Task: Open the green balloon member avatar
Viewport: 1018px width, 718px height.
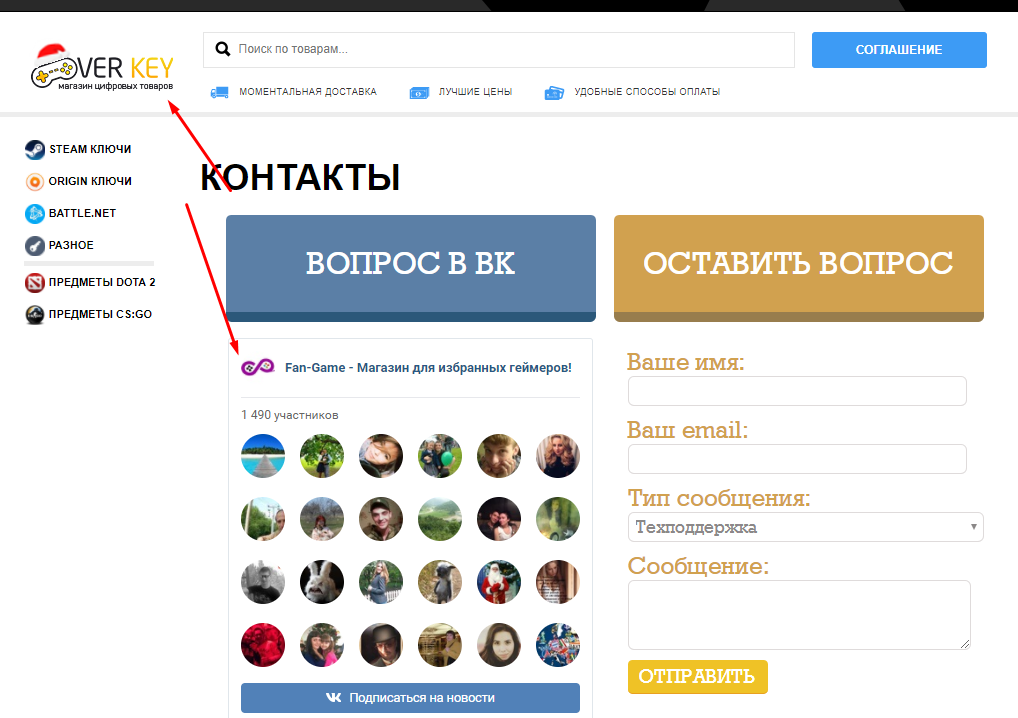Action: coord(440,456)
